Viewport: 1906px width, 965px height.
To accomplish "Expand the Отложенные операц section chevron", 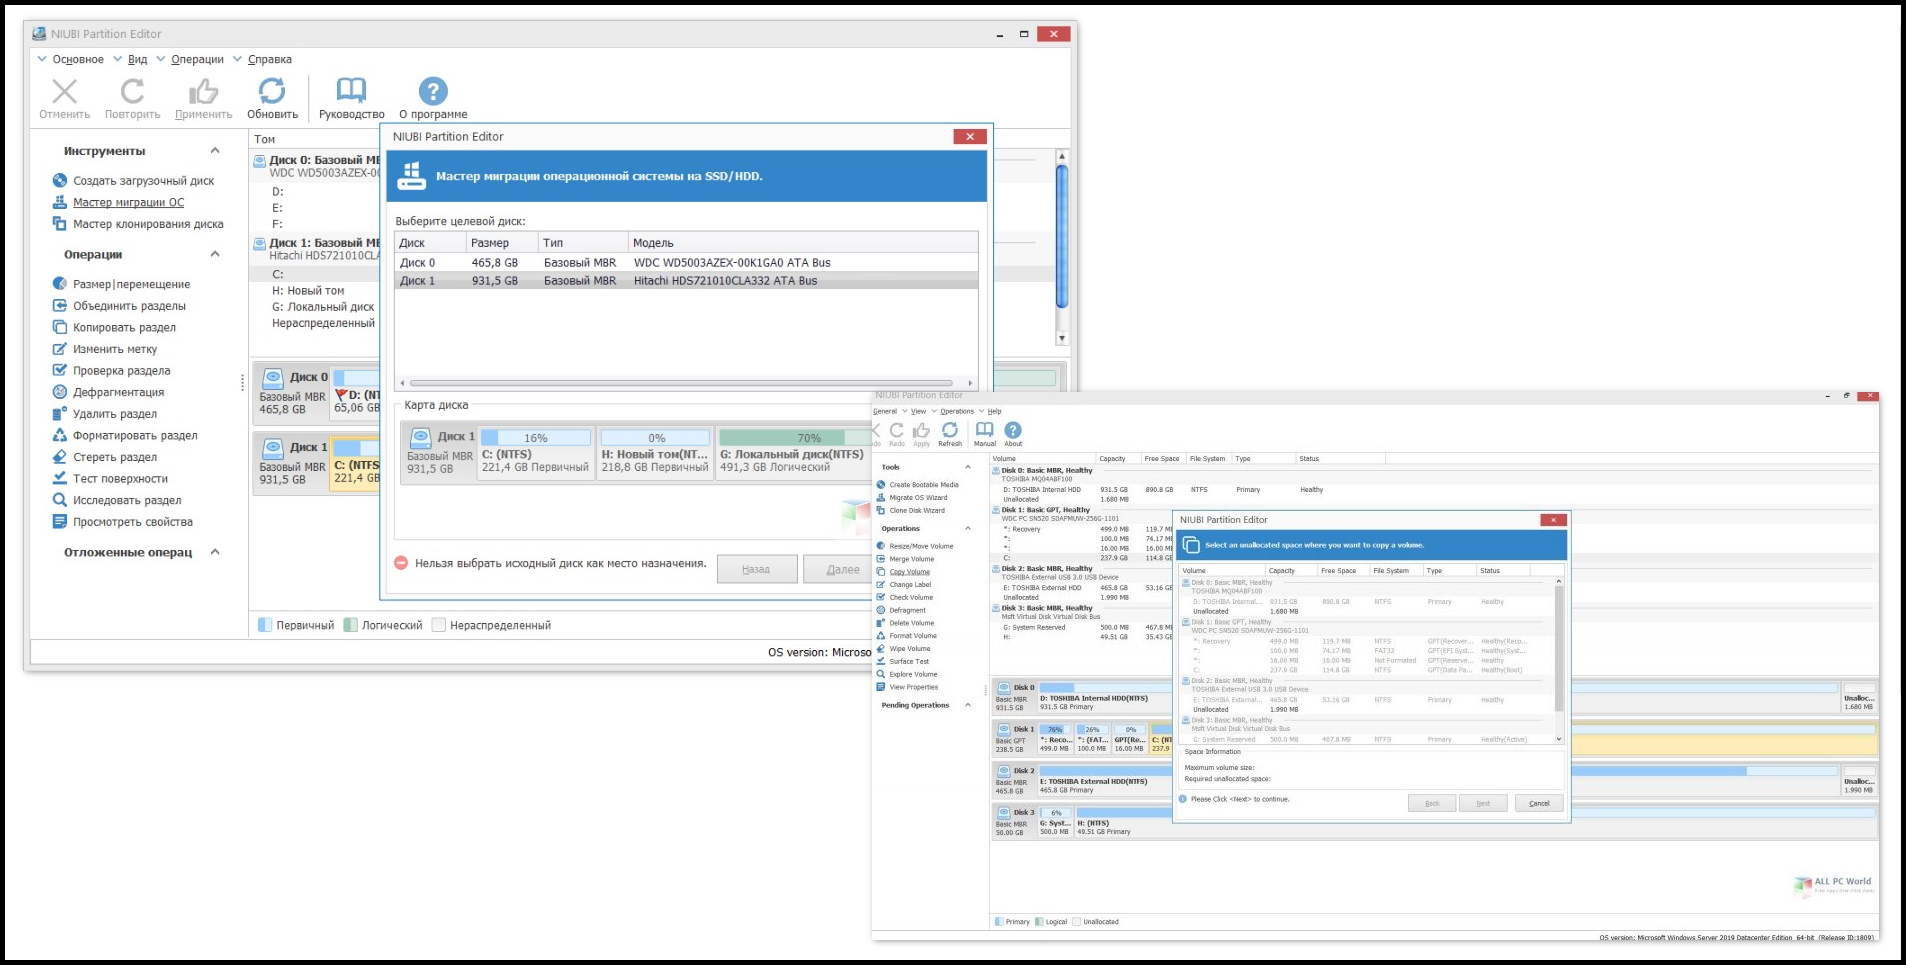I will click(x=215, y=552).
